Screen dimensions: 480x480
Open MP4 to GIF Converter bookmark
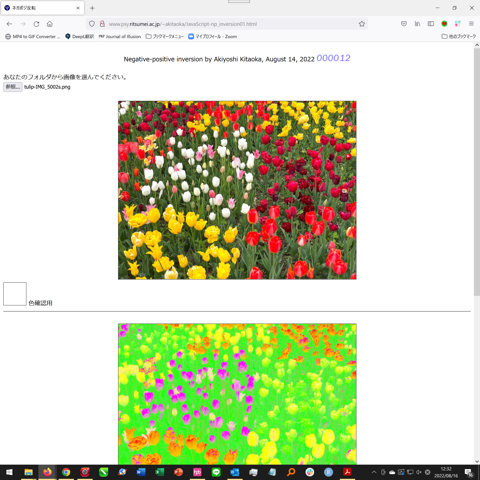pos(33,37)
